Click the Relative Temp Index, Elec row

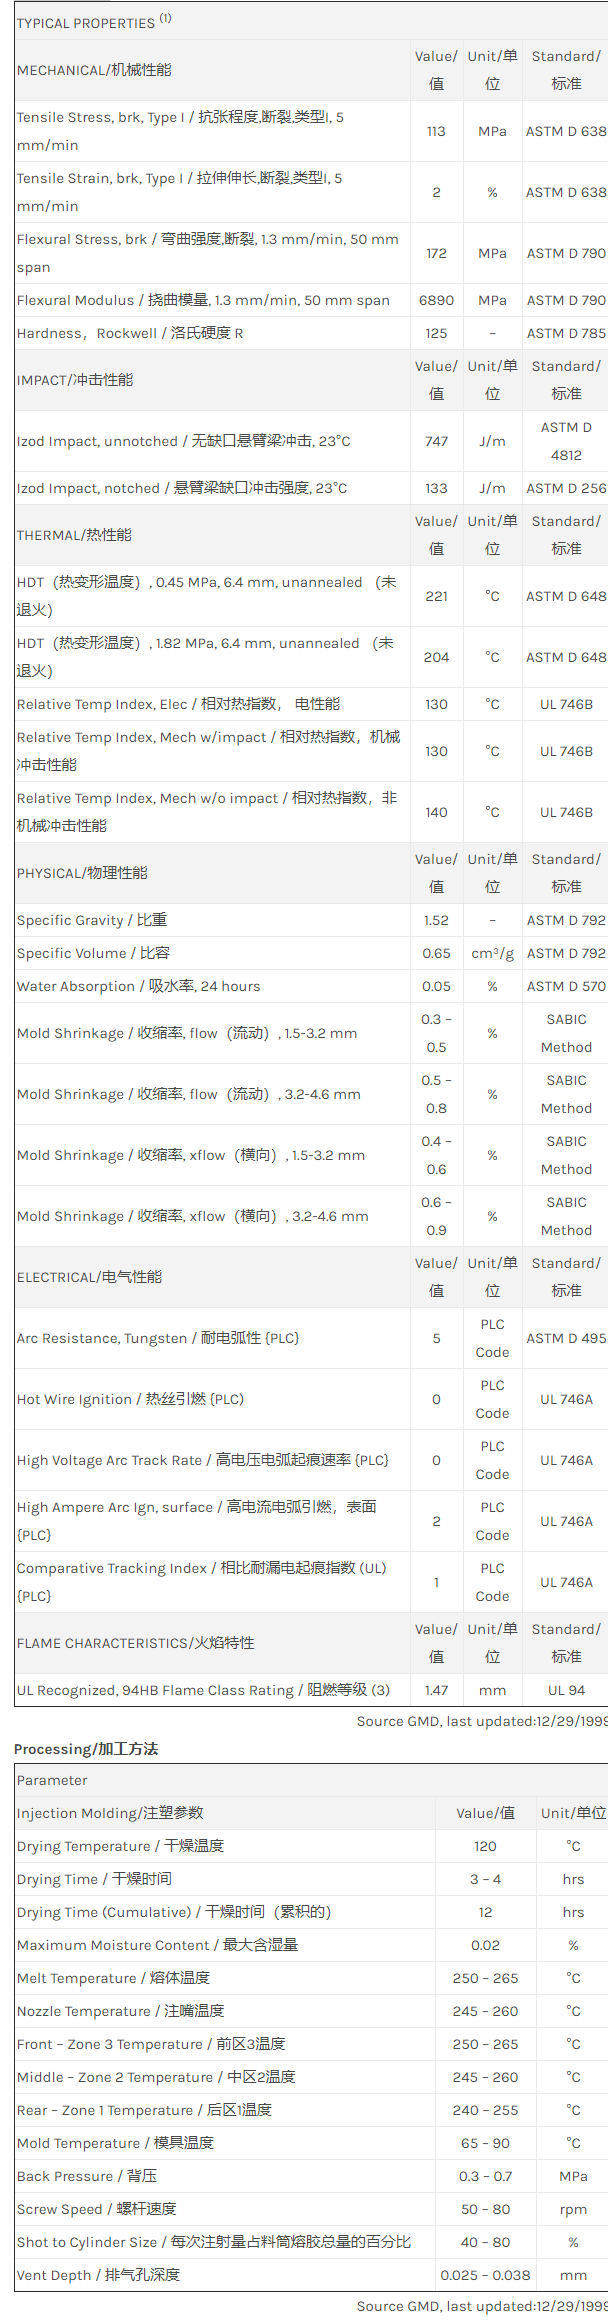tap(178, 704)
